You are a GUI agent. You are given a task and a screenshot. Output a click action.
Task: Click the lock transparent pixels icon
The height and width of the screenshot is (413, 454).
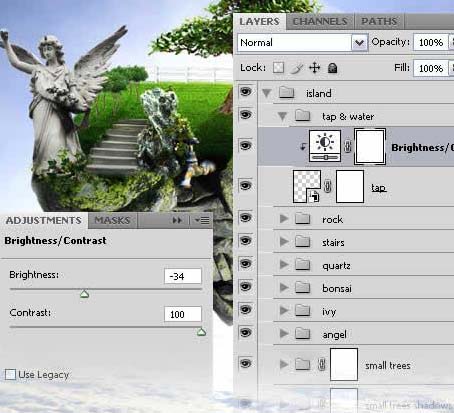point(278,68)
